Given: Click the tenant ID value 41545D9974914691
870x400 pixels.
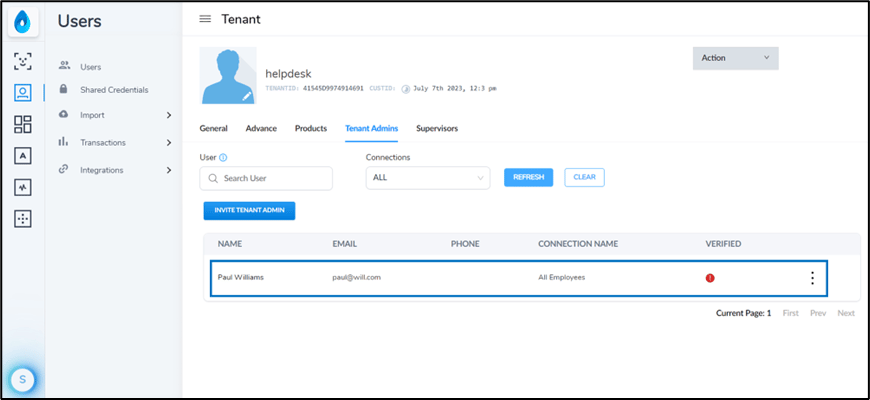Looking at the screenshot, I should click(333, 89).
